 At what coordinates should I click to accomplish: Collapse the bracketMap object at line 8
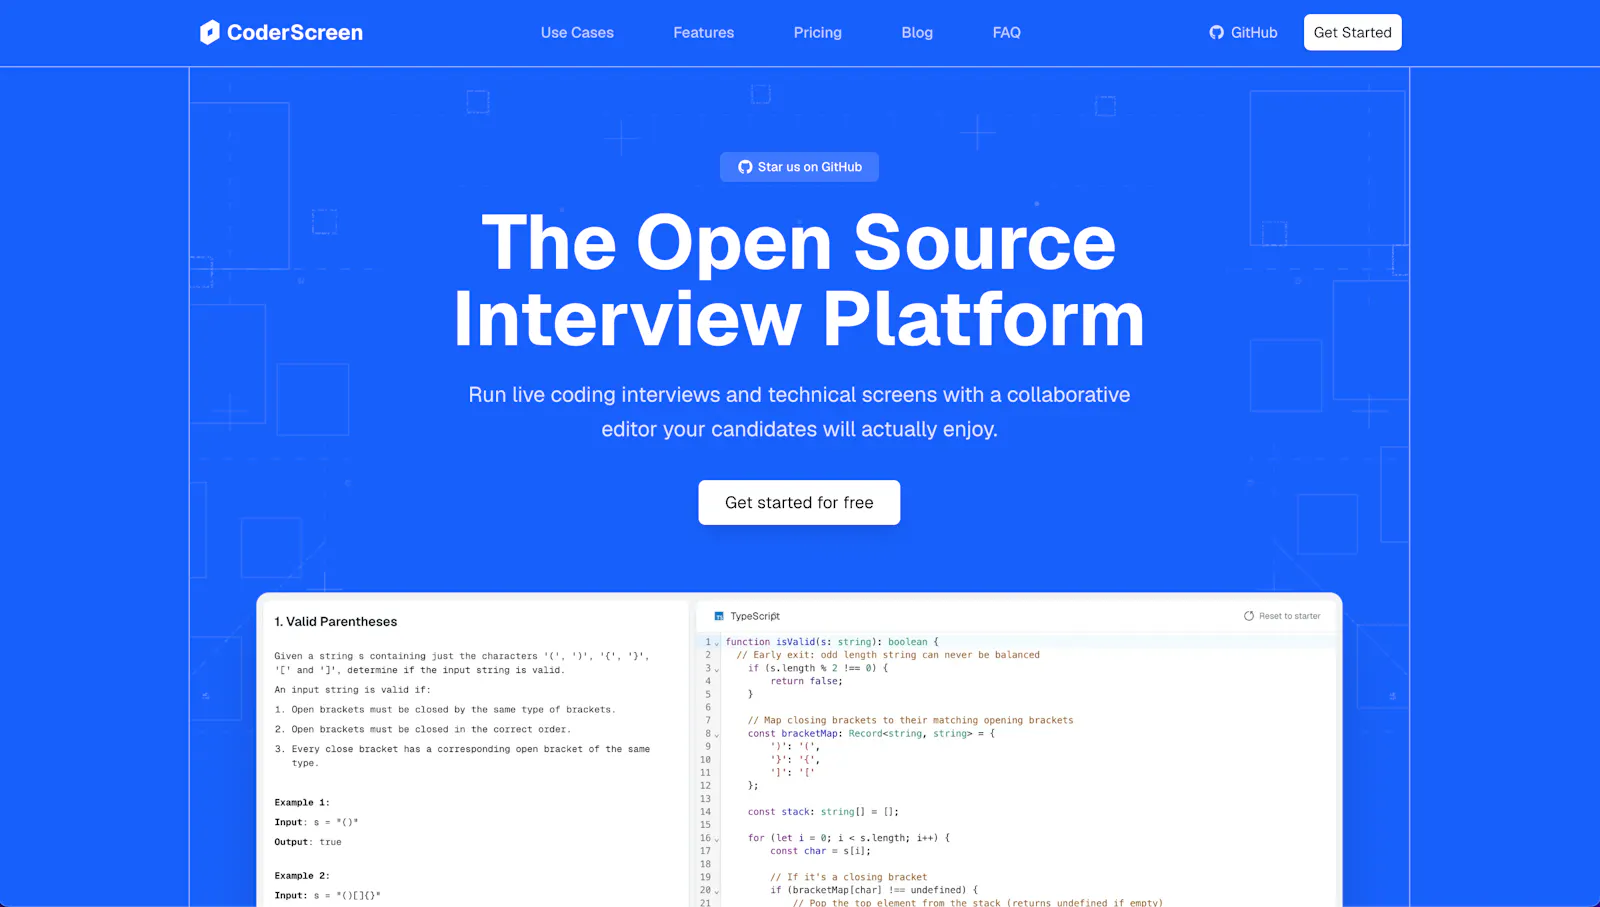717,735
